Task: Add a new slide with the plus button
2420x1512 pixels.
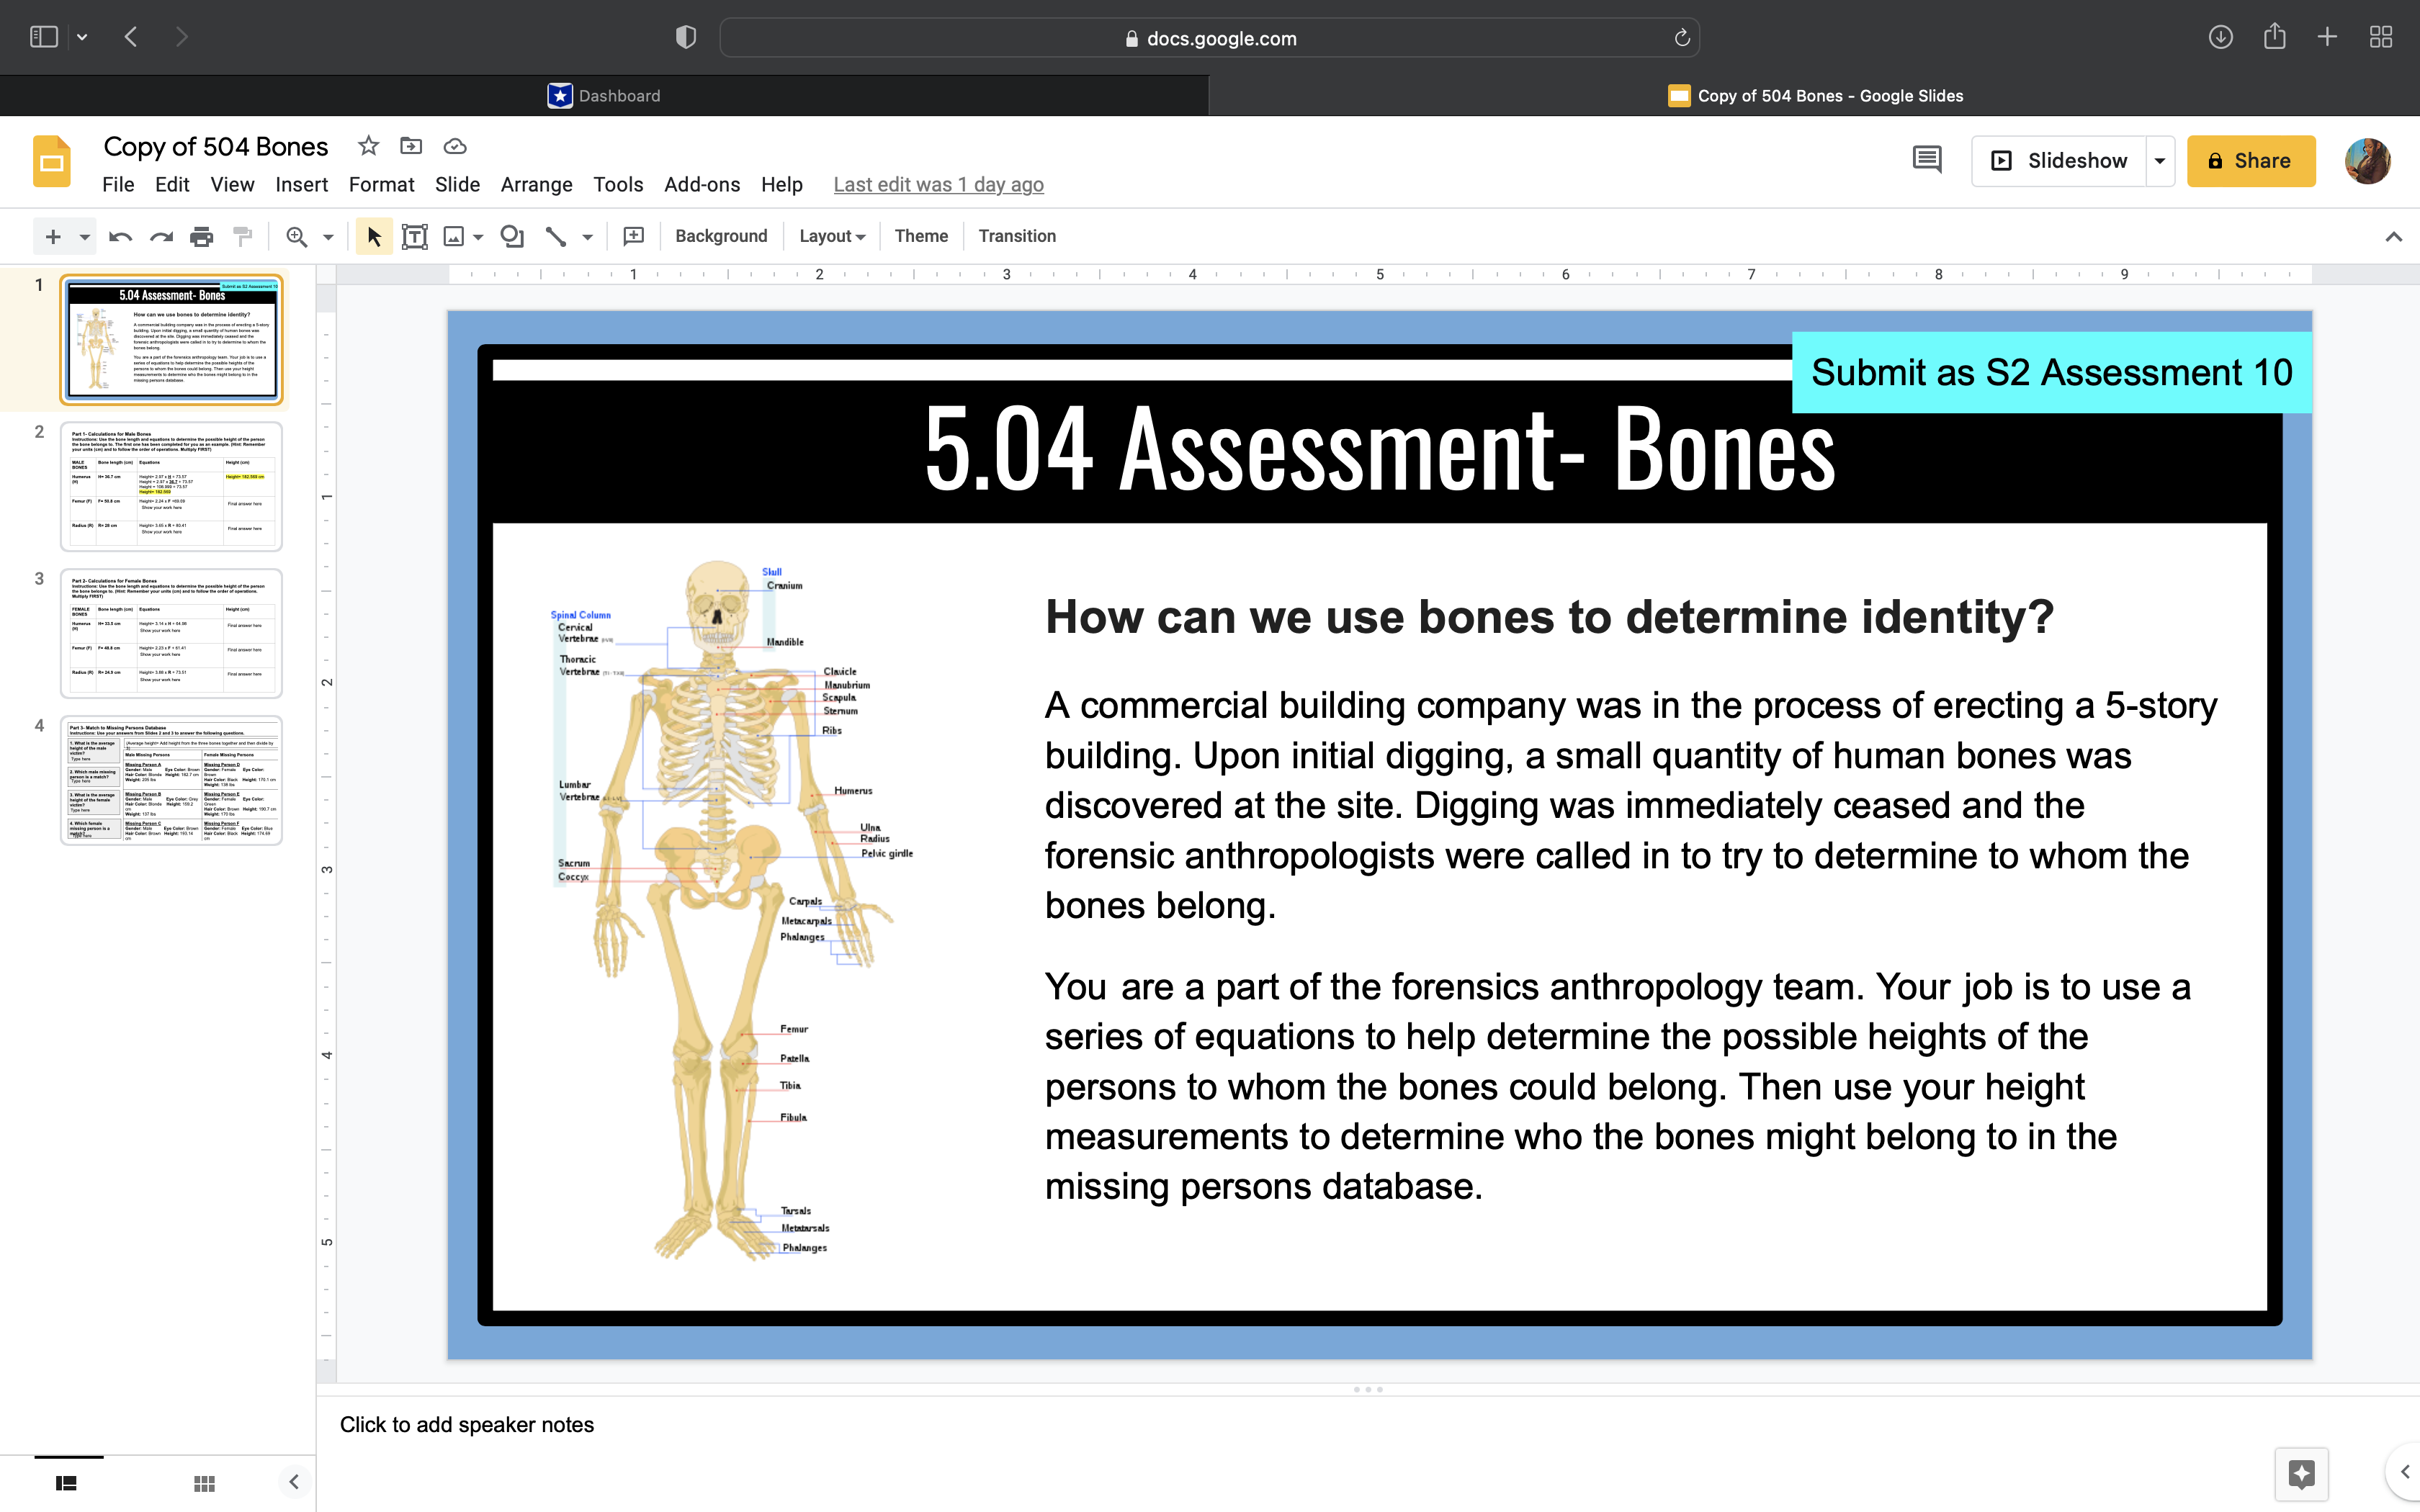Action: click(53, 236)
